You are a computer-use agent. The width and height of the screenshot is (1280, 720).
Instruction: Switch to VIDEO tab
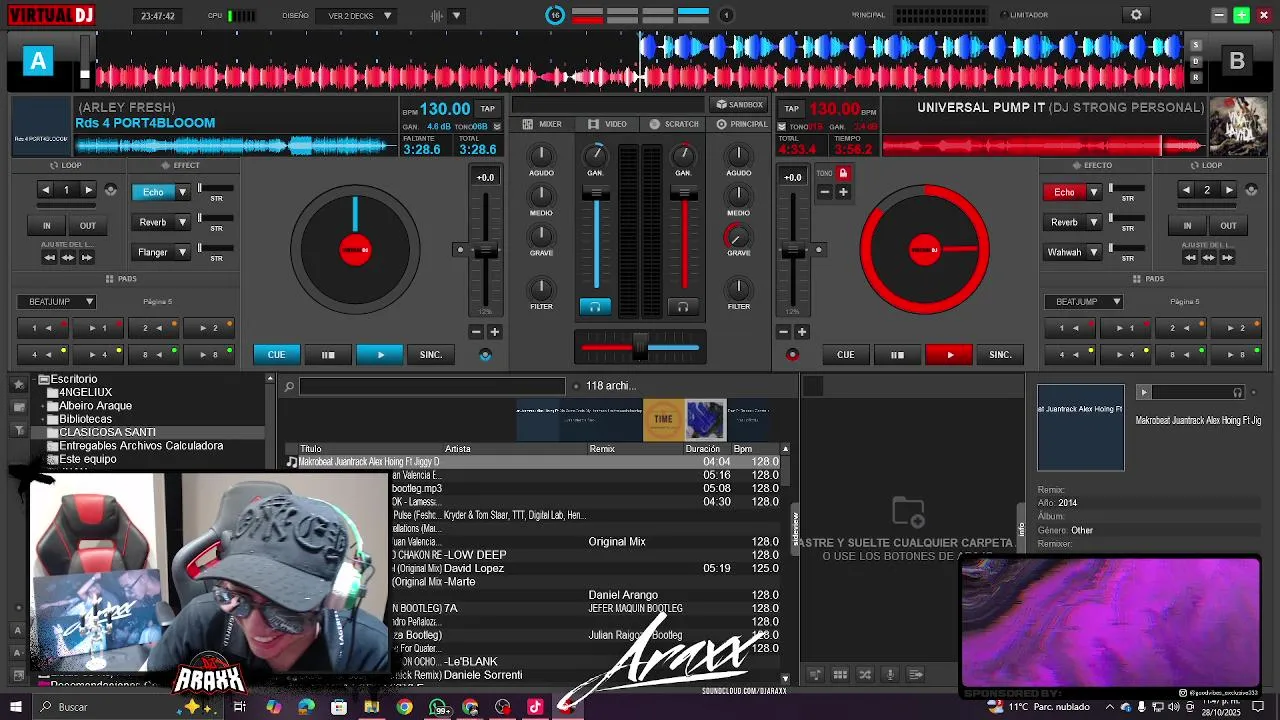coord(608,124)
